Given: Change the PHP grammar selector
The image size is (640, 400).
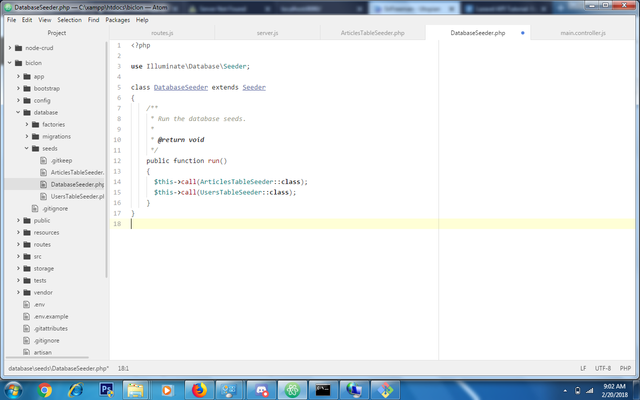Looking at the screenshot, I should pyautogui.click(x=625, y=368).
